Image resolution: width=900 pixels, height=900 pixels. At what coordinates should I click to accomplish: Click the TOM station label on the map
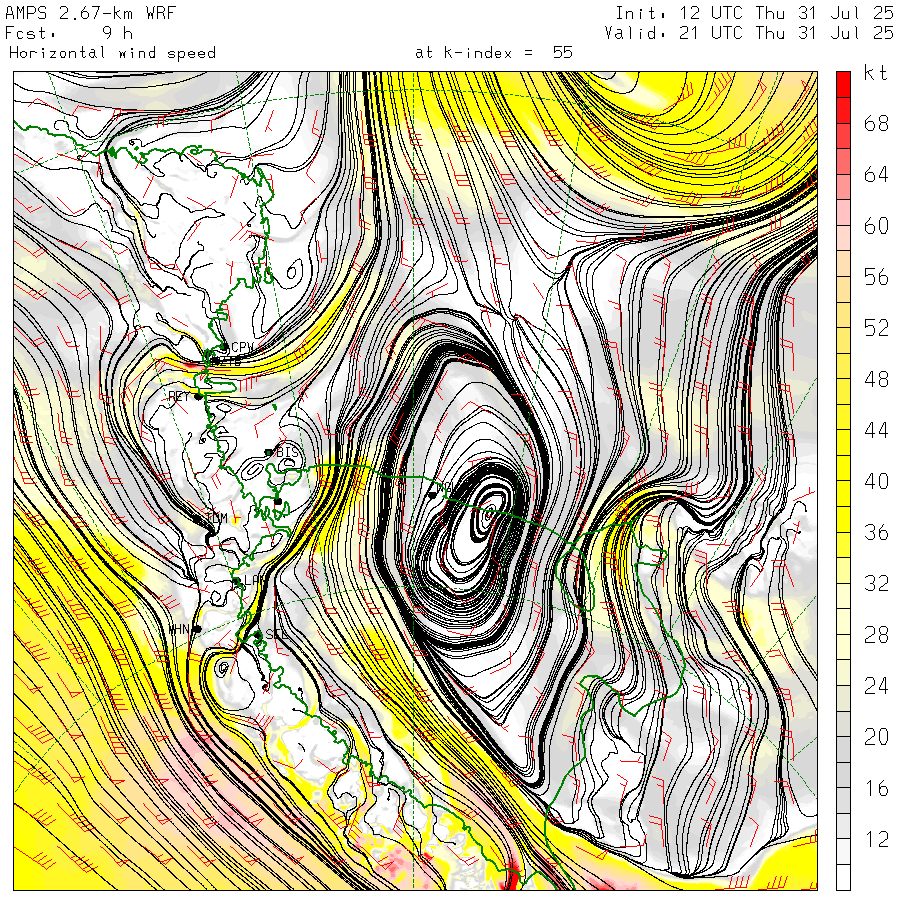tap(217, 518)
